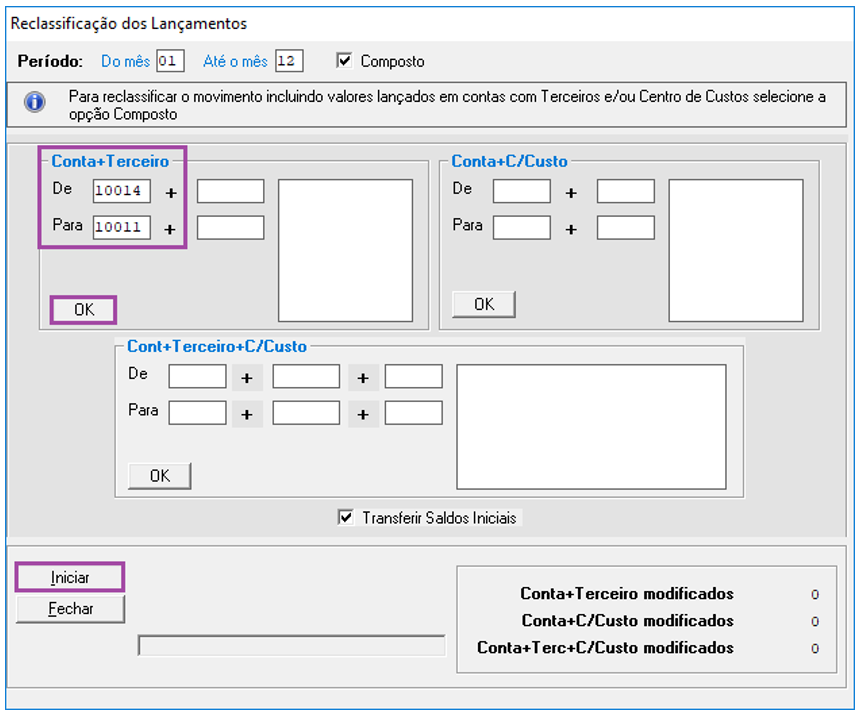Click Cont+Terceiro+C/Custo Para third field
The image size is (861, 714).
pos(413,412)
